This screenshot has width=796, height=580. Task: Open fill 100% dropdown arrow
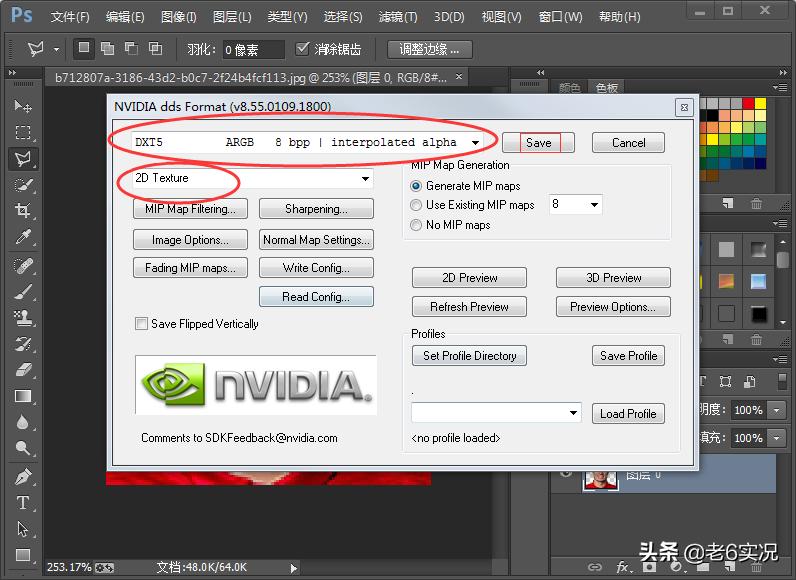pos(777,437)
